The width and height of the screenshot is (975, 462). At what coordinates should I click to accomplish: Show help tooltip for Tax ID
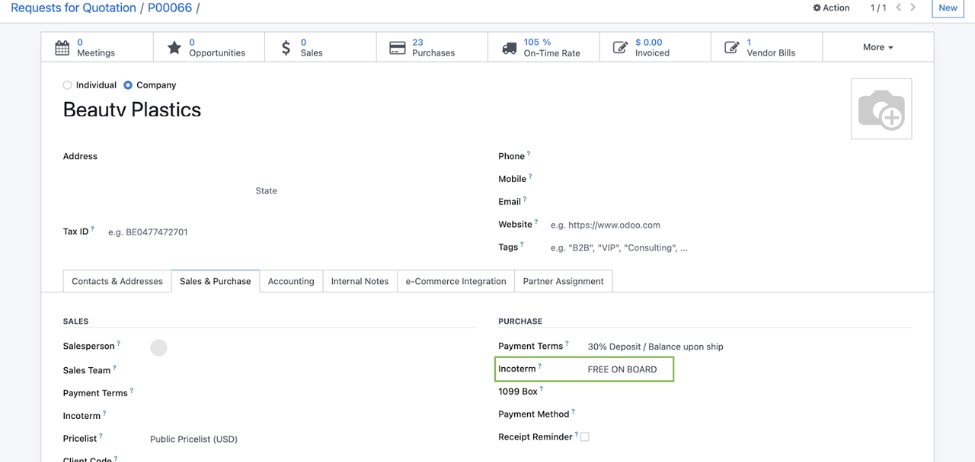[93, 229]
